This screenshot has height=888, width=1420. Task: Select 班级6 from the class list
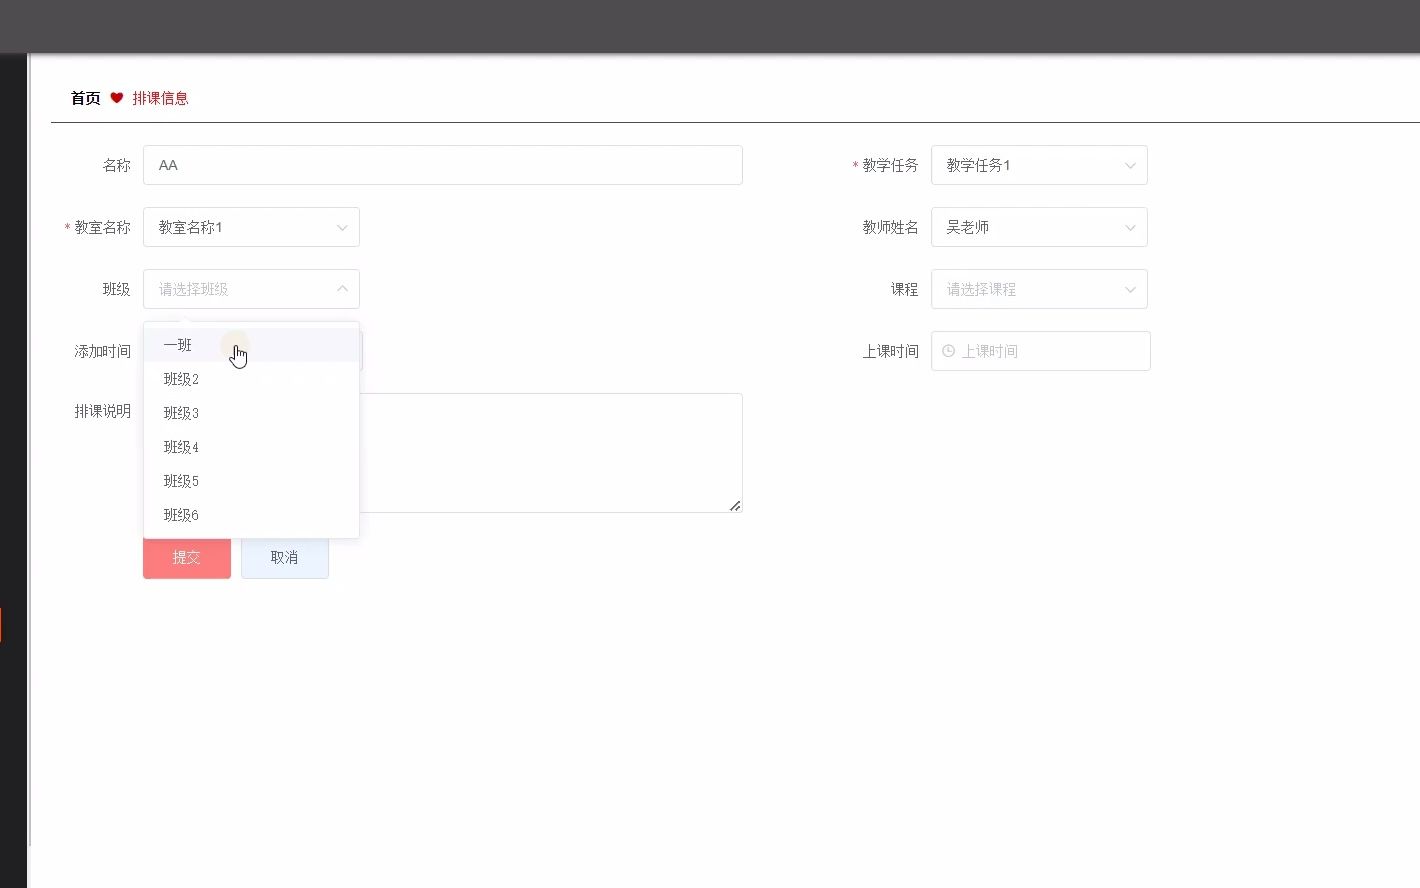[x=251, y=515]
